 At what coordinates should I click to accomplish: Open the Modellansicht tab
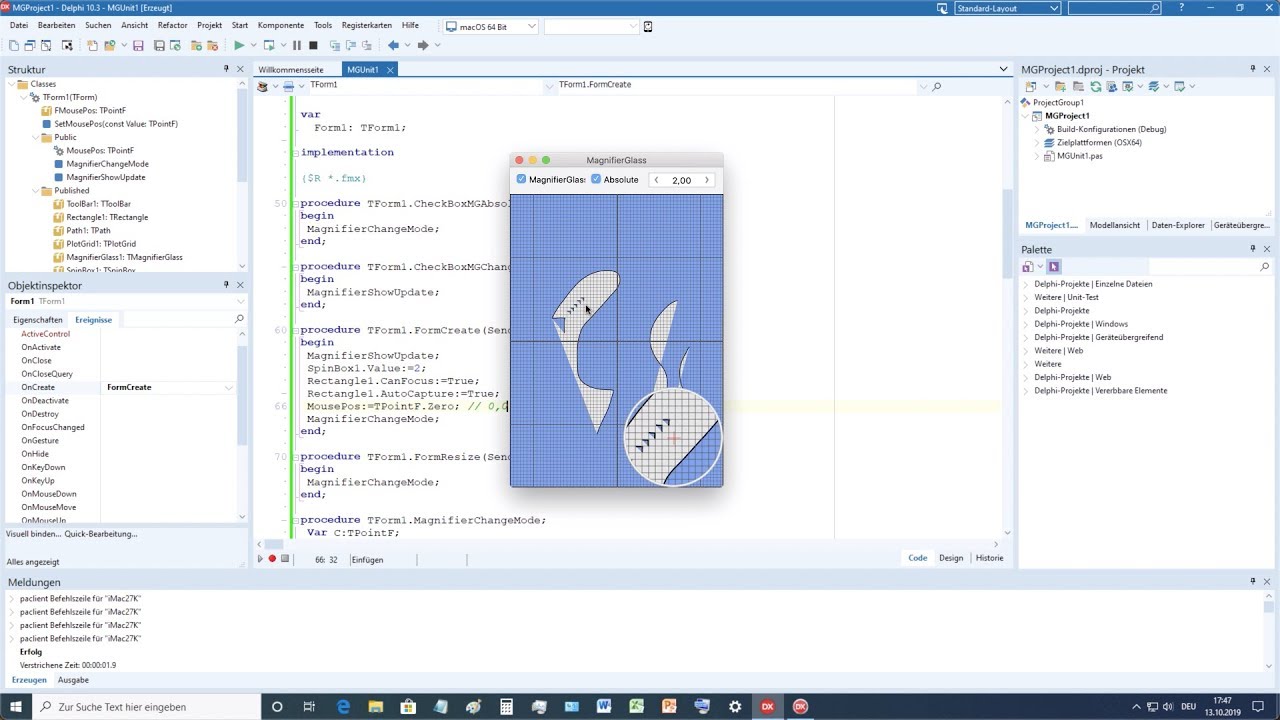[x=1115, y=225]
